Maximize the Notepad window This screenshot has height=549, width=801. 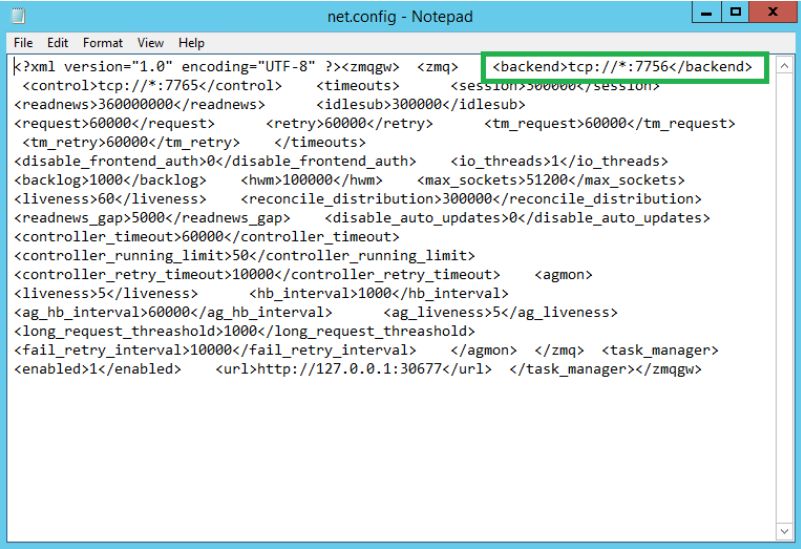[x=735, y=12]
